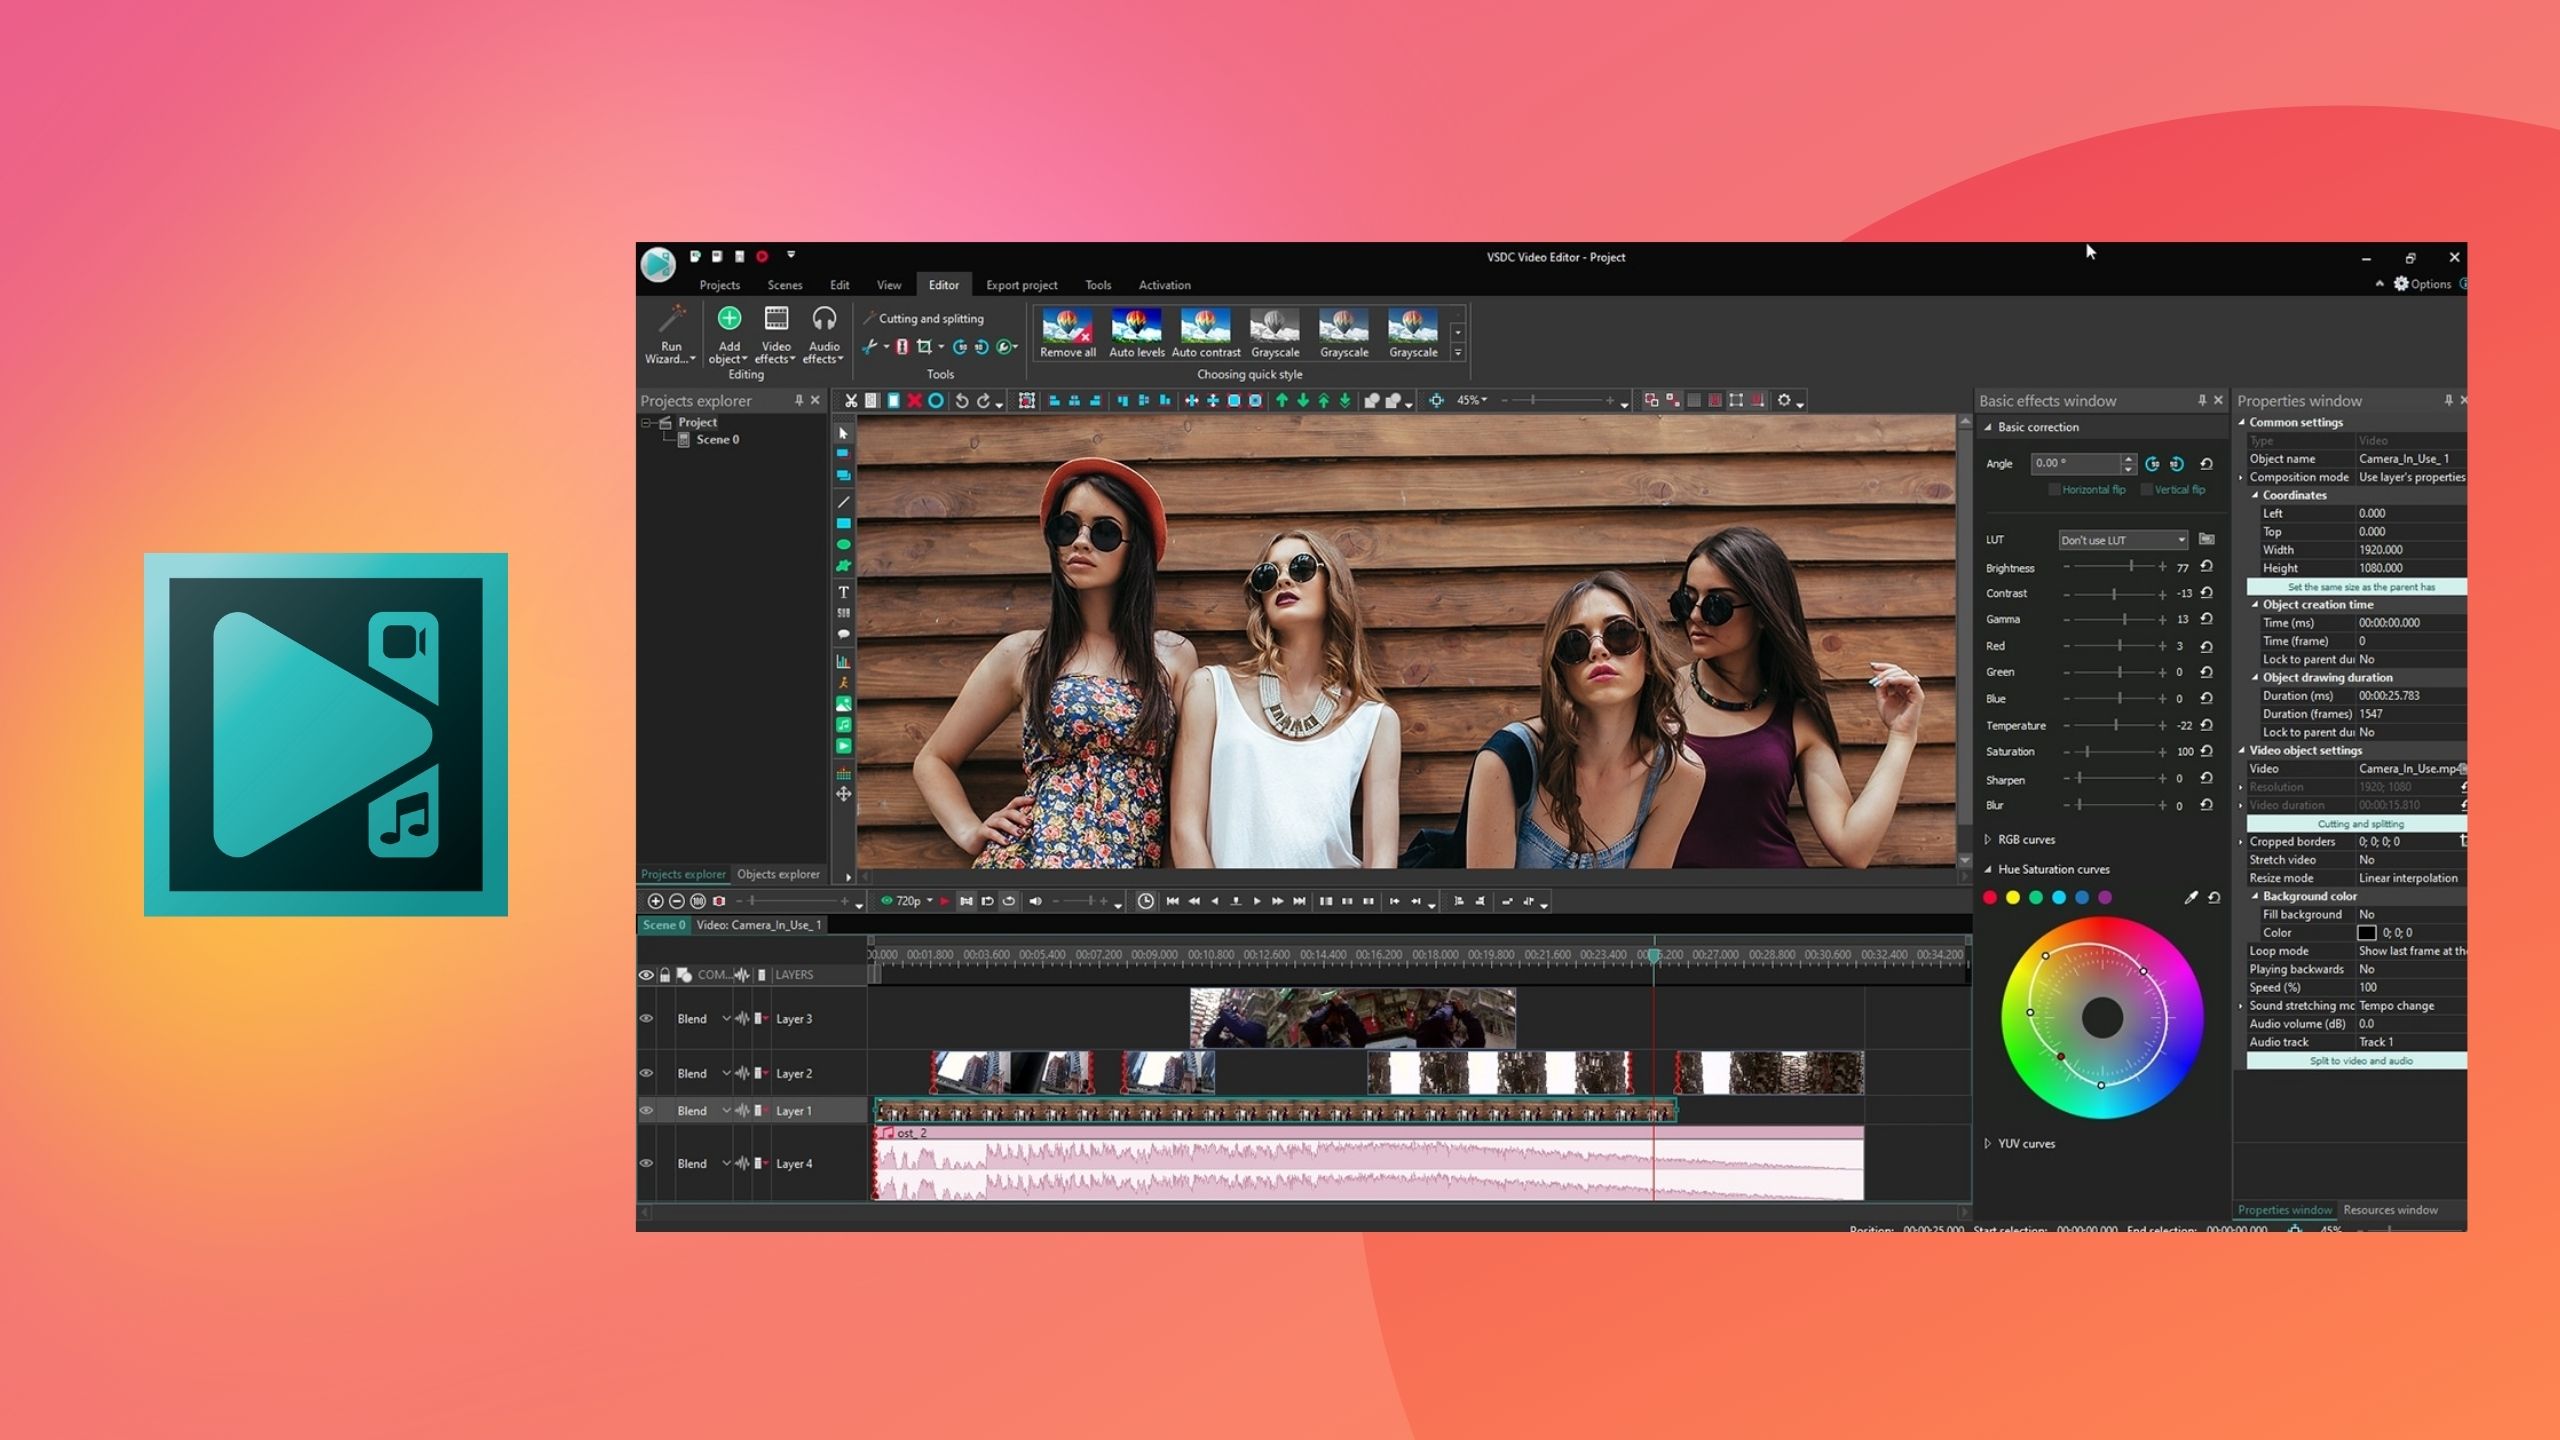Open Layer 3 Blend mode dropdown

coord(726,1019)
